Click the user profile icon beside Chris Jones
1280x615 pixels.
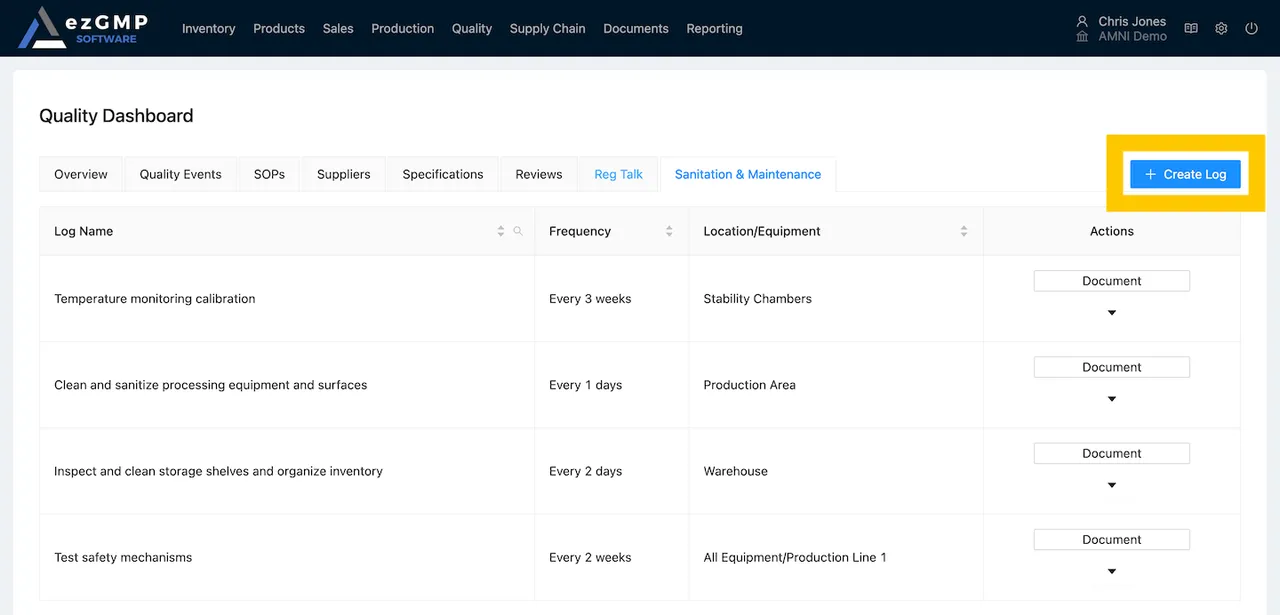click(1082, 21)
